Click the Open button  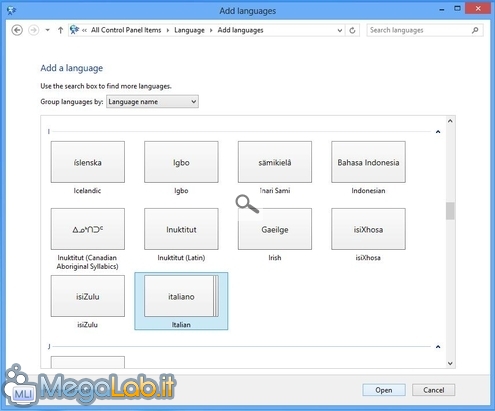[384, 390]
